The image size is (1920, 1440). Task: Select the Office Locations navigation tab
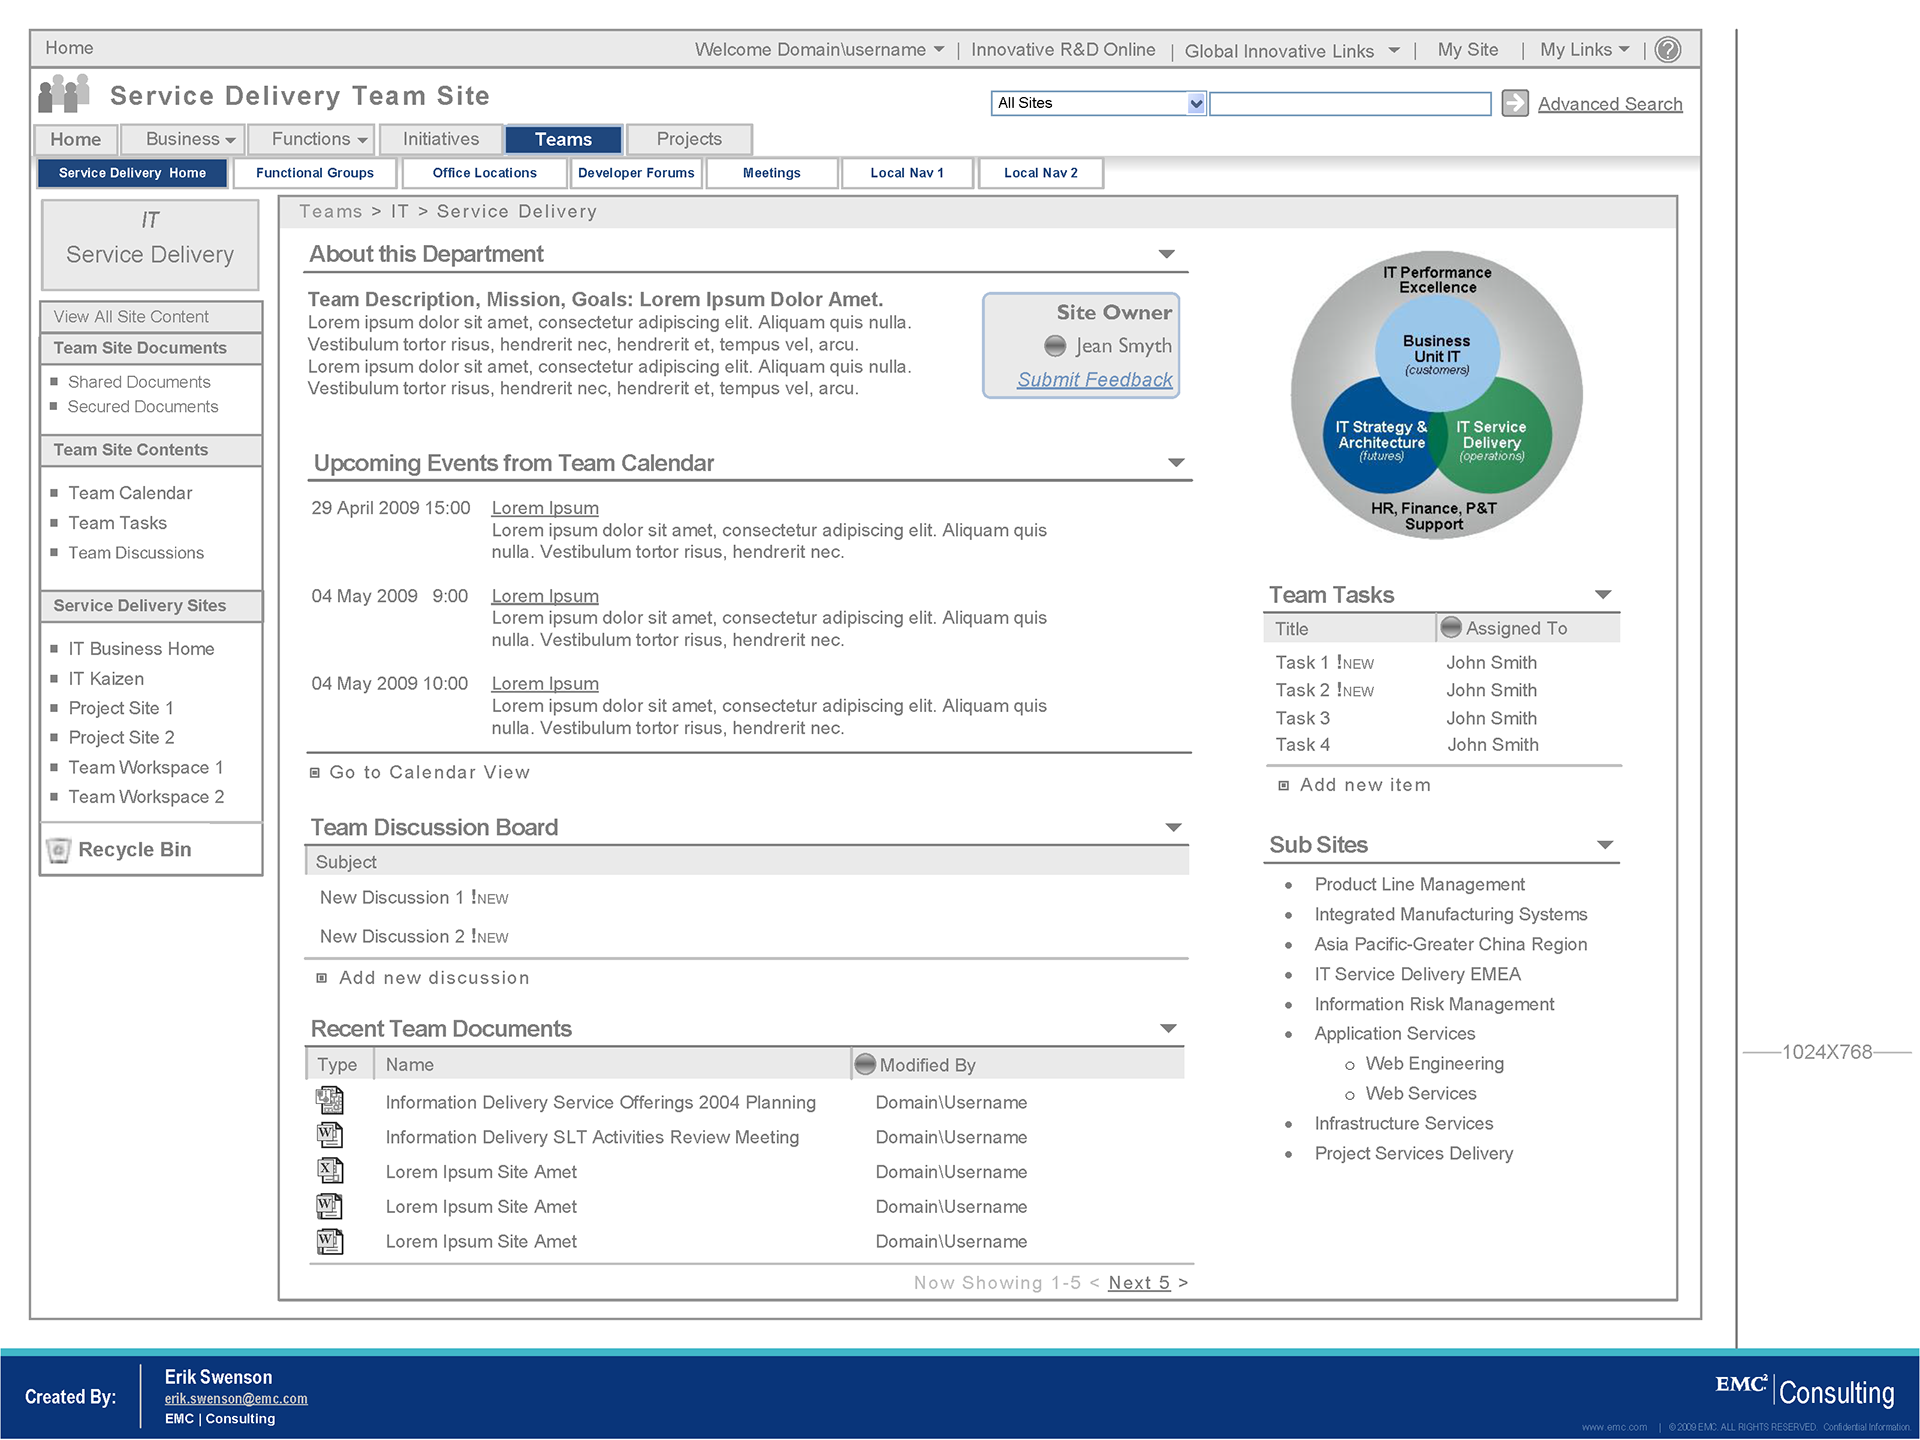coord(484,173)
